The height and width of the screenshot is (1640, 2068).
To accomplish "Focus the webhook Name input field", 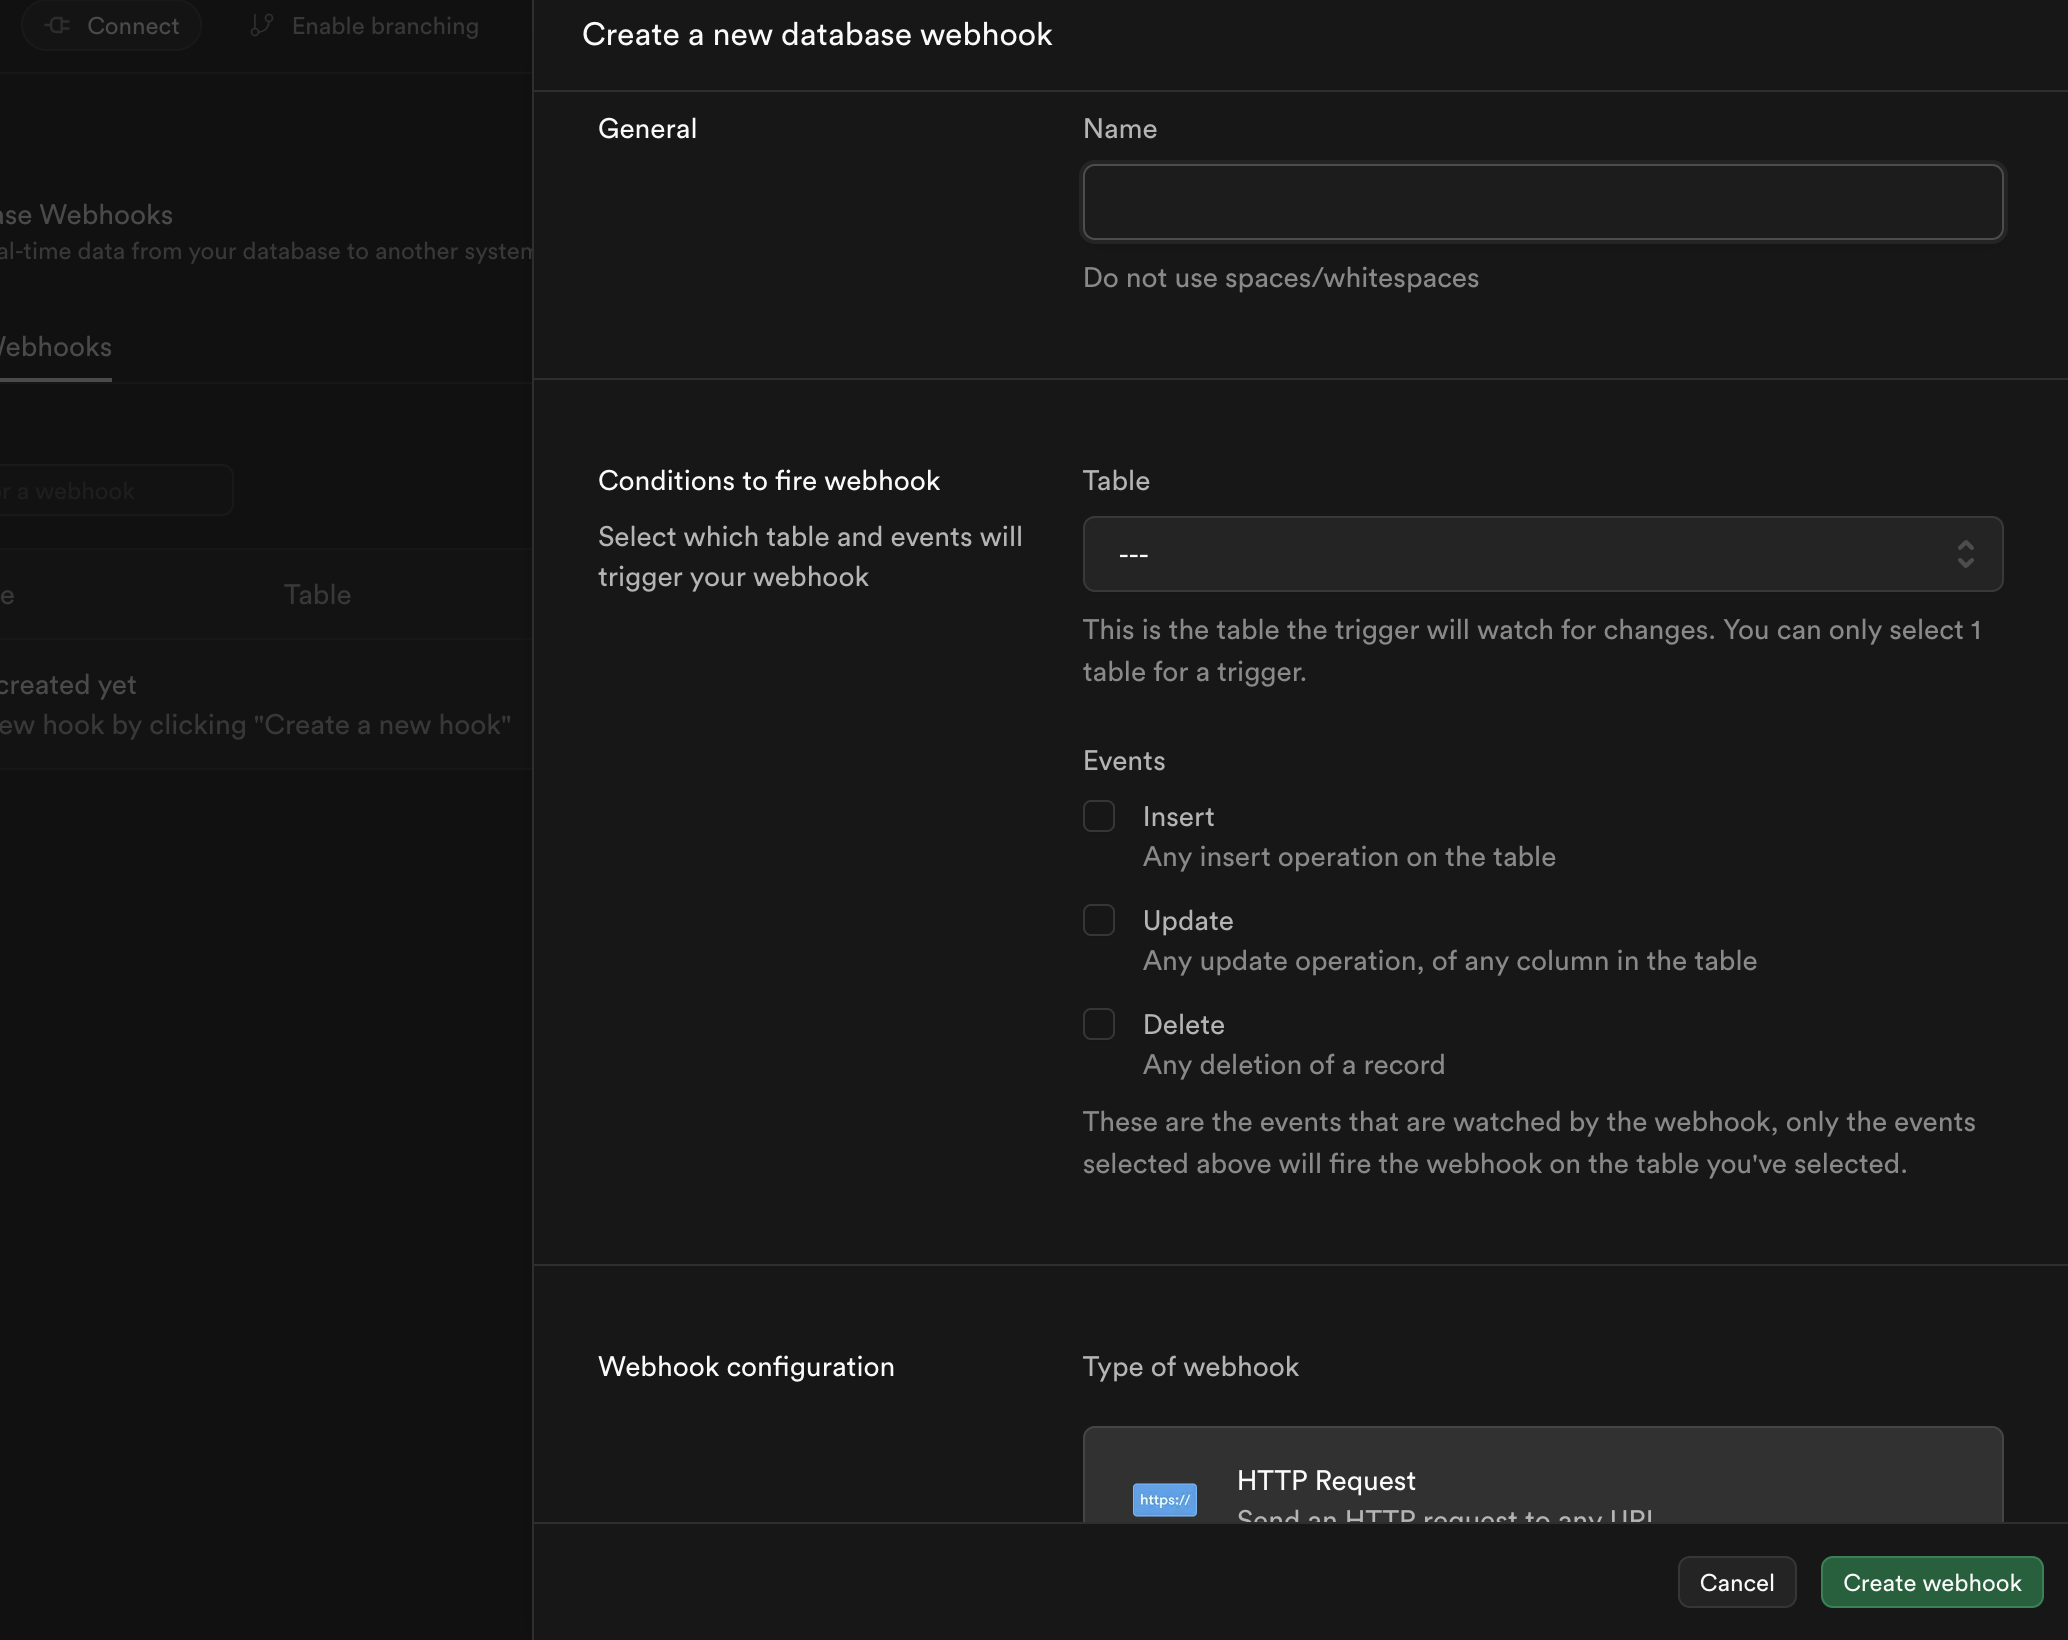I will point(1542,202).
